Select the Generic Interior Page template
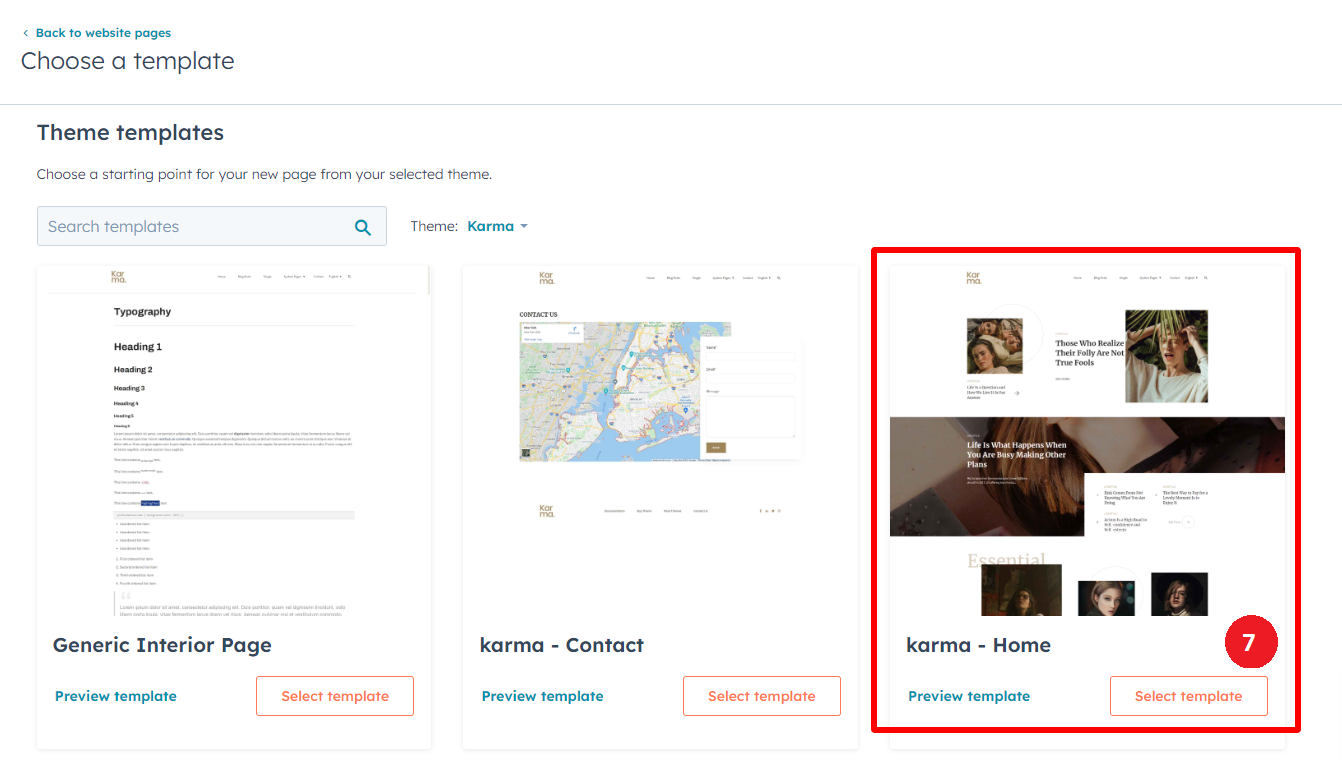This screenshot has width=1342, height=779. (335, 696)
